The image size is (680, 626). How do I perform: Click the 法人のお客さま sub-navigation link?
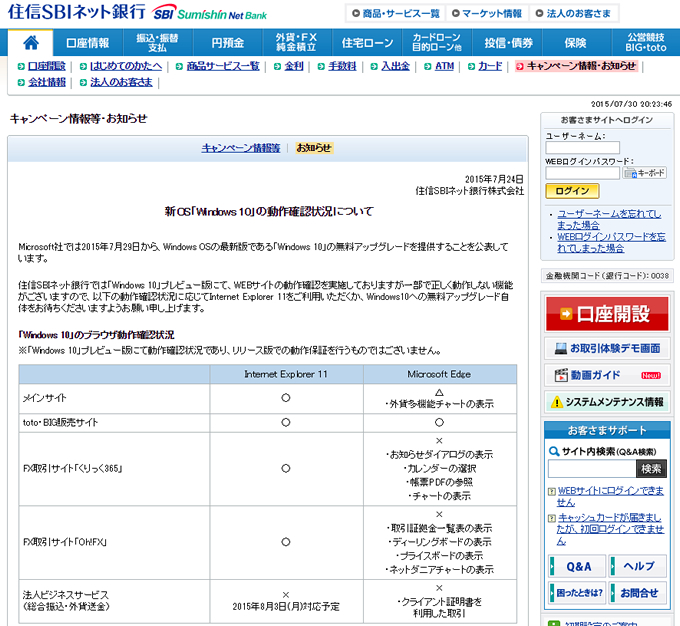coord(121,82)
